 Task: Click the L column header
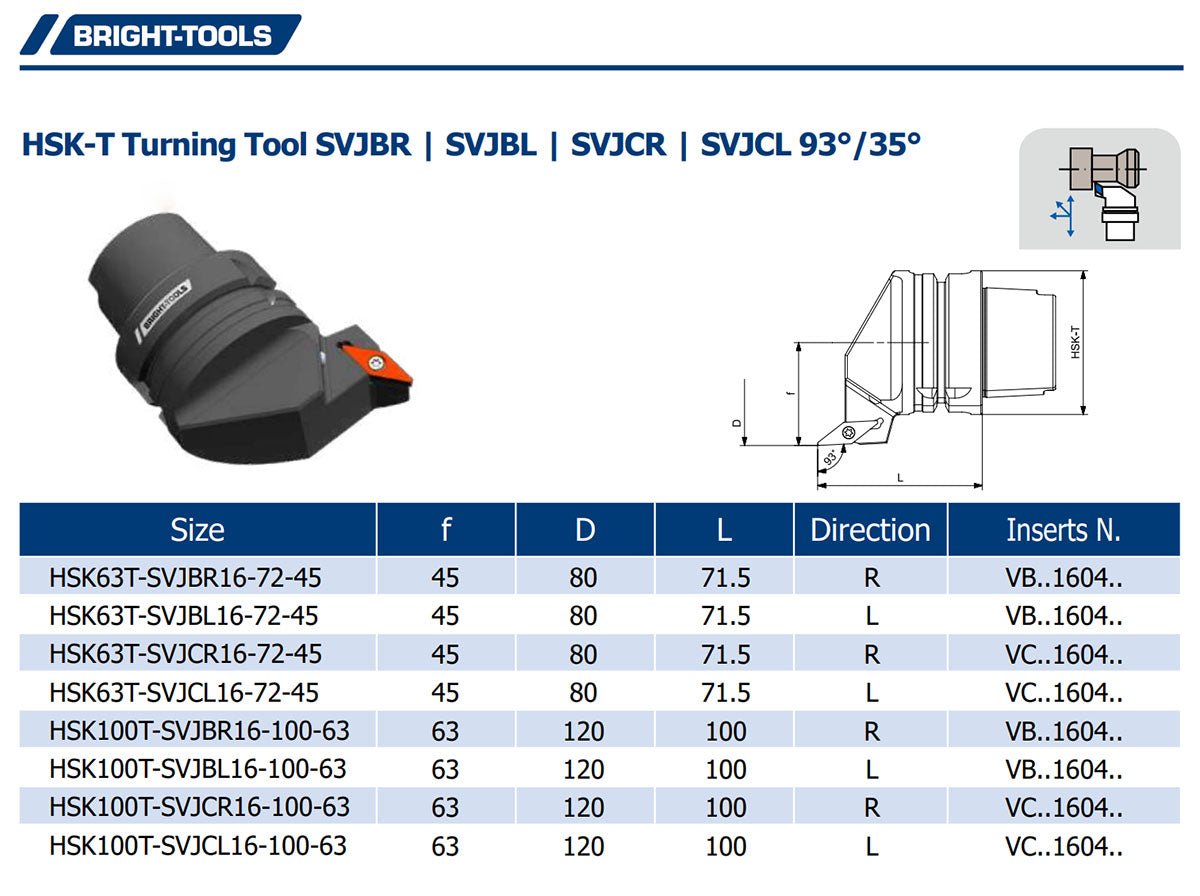[x=724, y=530]
